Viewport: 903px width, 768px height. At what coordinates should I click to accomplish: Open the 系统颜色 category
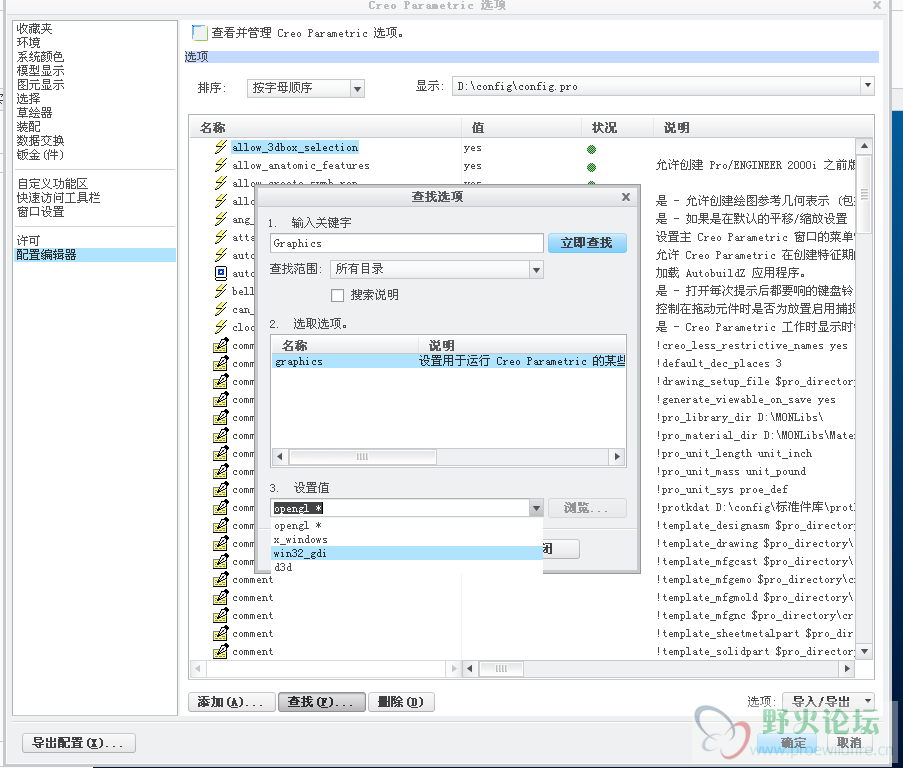40,56
